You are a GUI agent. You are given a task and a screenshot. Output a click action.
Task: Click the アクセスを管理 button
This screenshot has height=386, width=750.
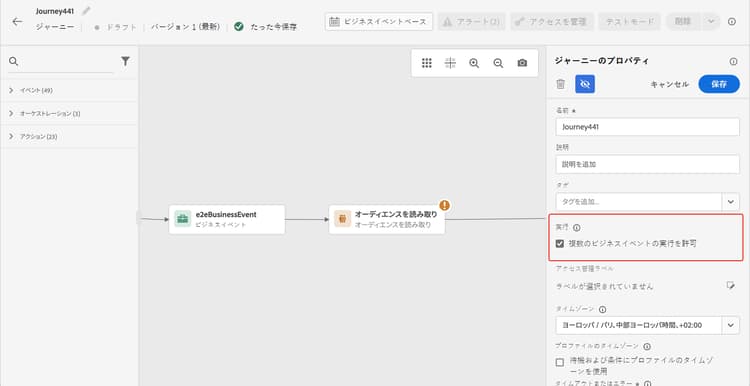tap(552, 22)
